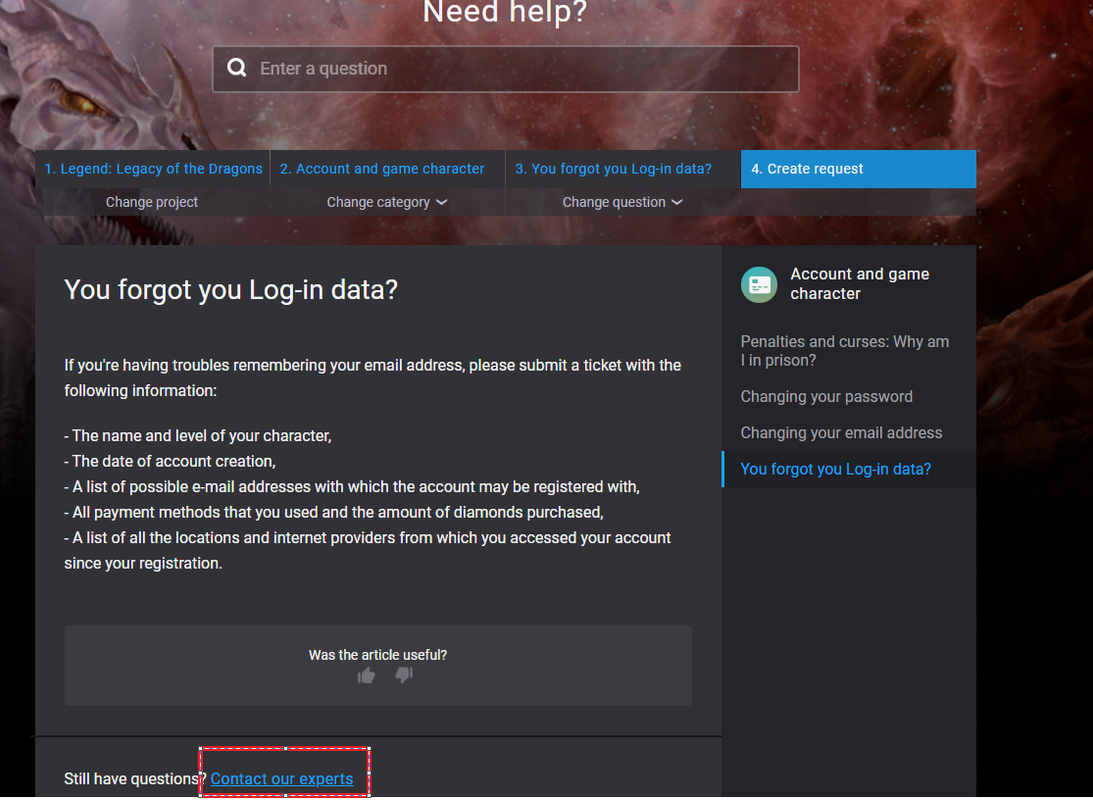This screenshot has height=800, width=1093.
Task: Click the 'Contact our experts' link
Action: [282, 778]
